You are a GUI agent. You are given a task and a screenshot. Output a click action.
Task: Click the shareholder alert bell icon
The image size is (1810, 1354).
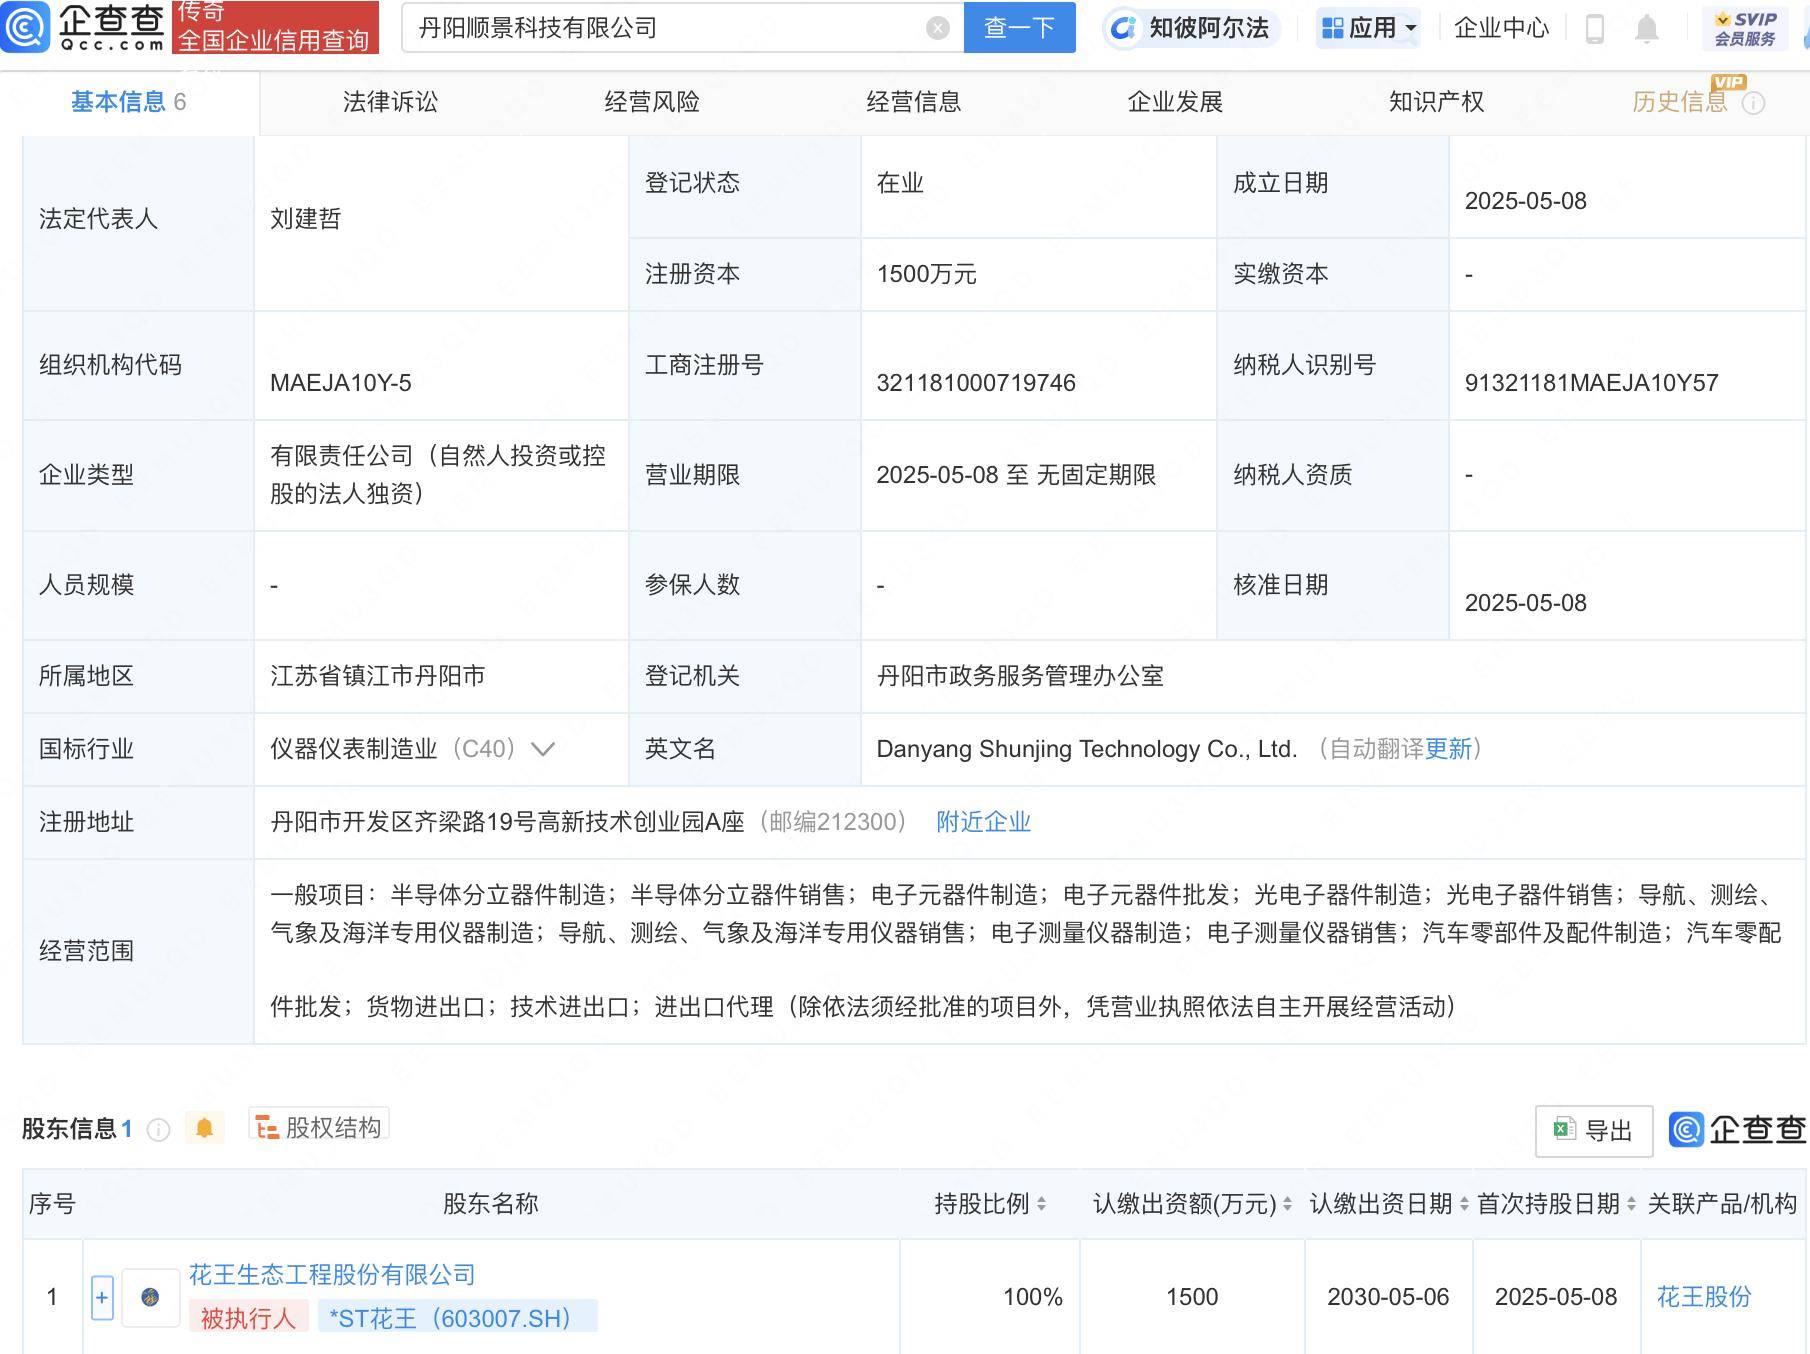(x=204, y=1129)
